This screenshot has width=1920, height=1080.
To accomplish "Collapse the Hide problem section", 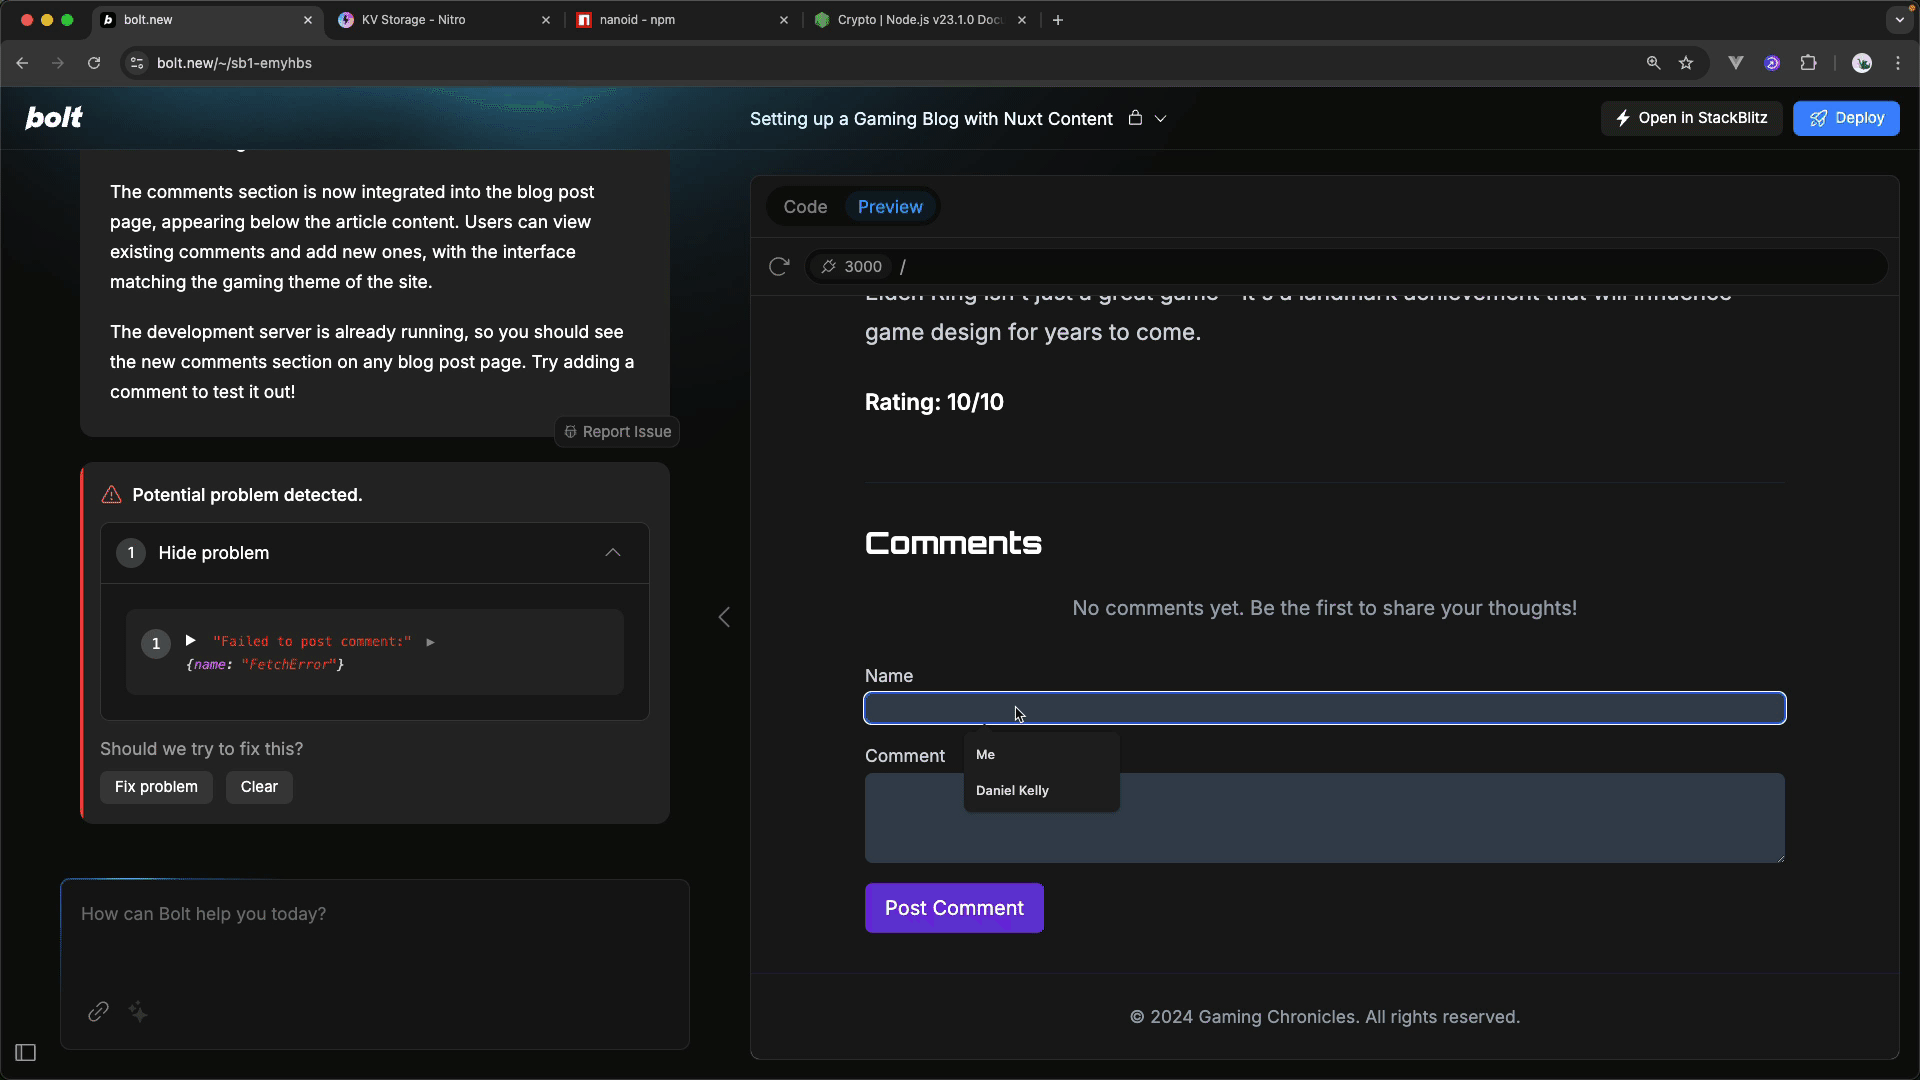I will pos(612,553).
